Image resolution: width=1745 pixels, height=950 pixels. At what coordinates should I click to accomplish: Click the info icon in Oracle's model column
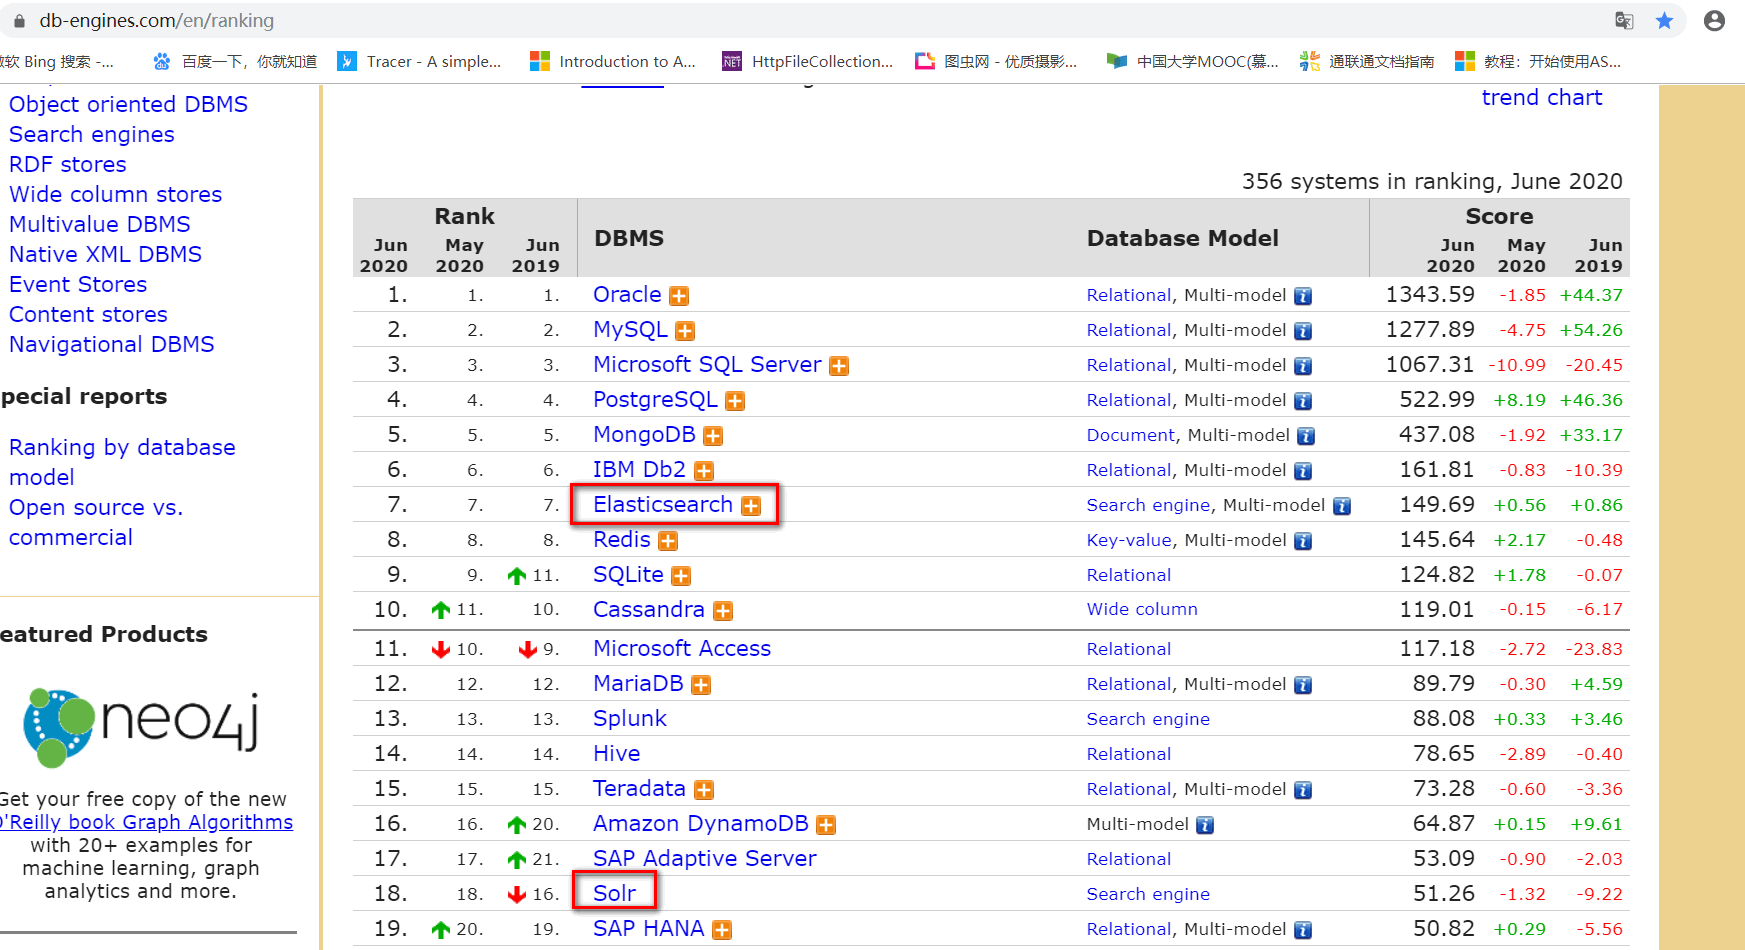(1303, 296)
